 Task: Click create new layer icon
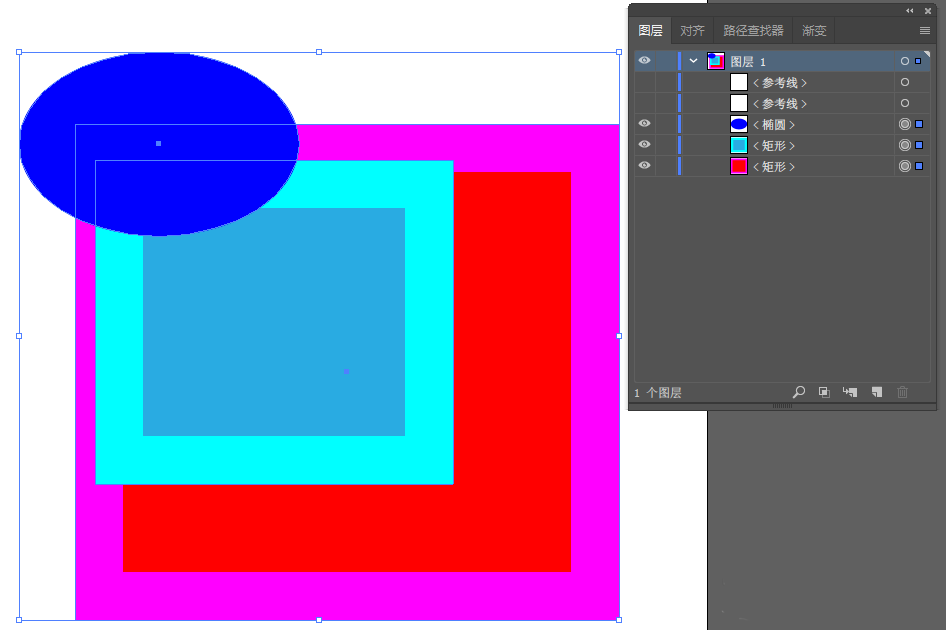pyautogui.click(x=877, y=392)
